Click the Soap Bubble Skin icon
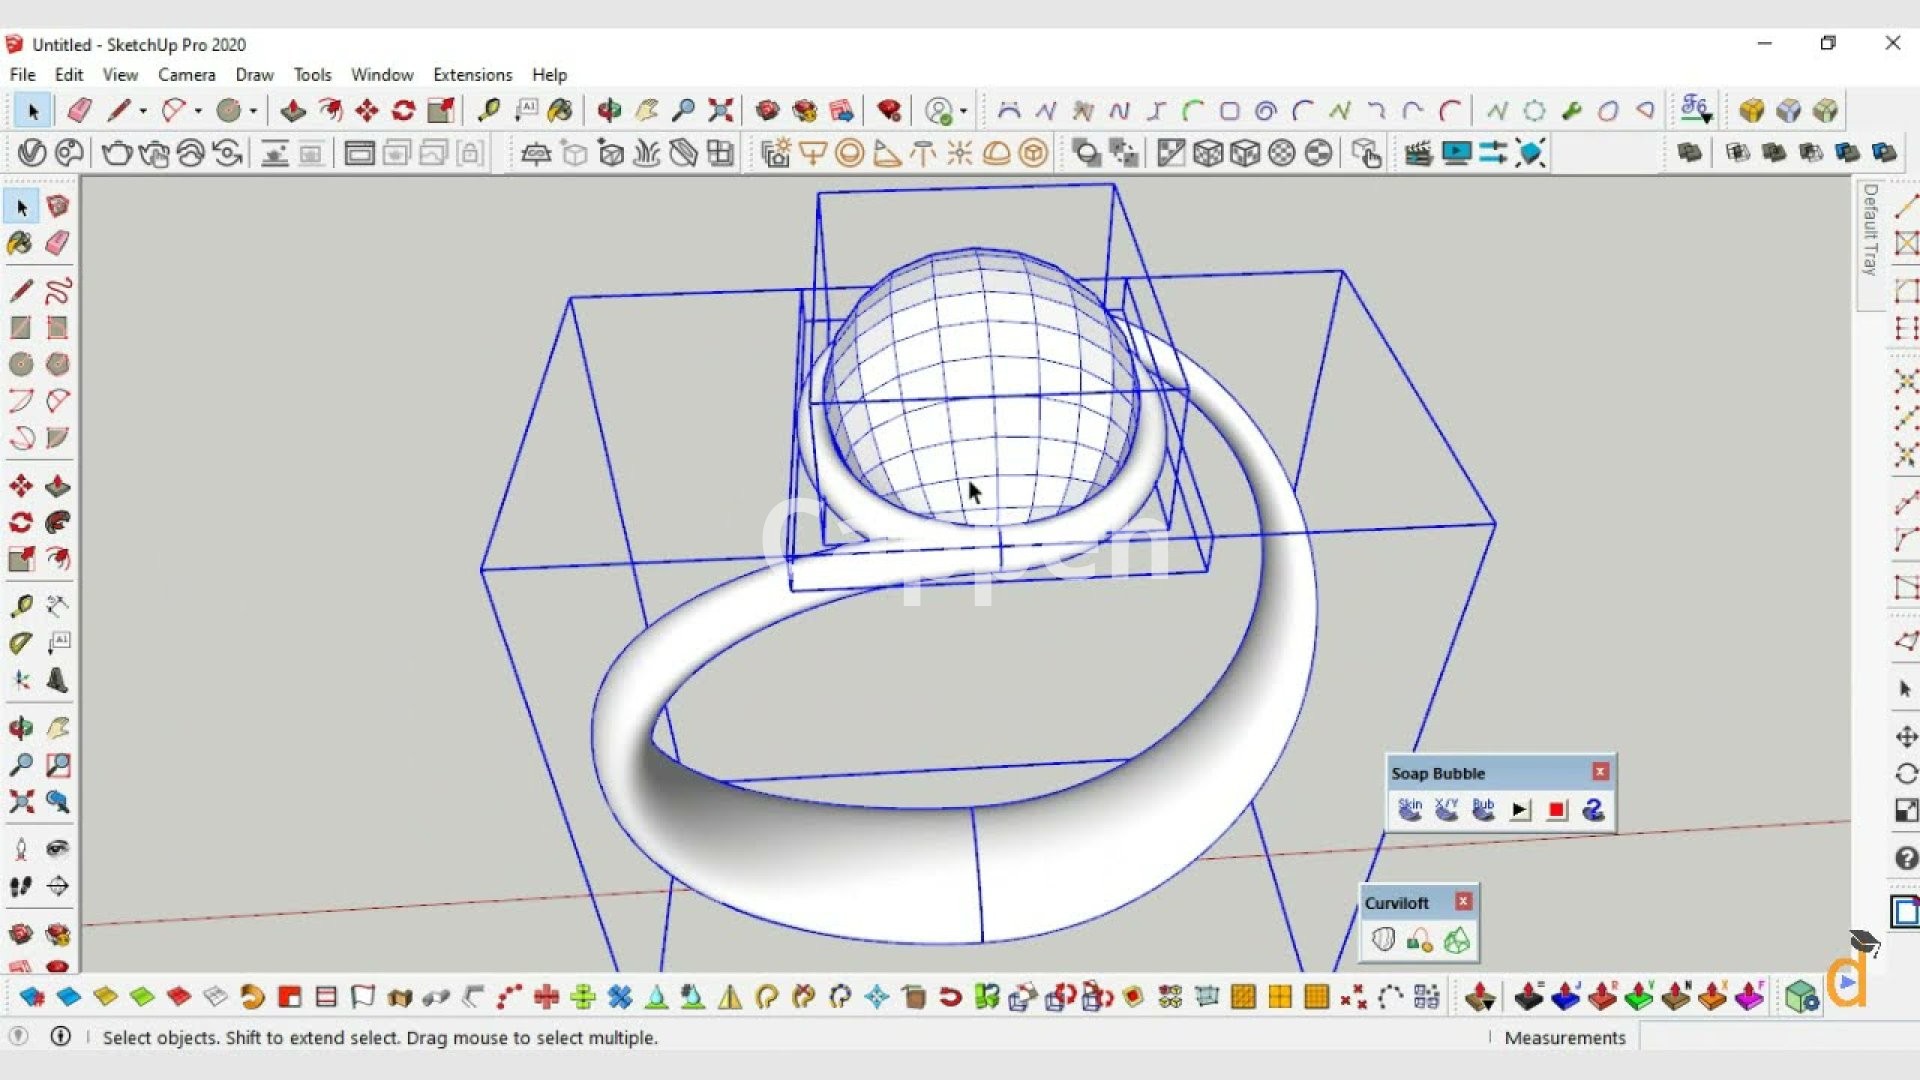 pyautogui.click(x=1410, y=809)
